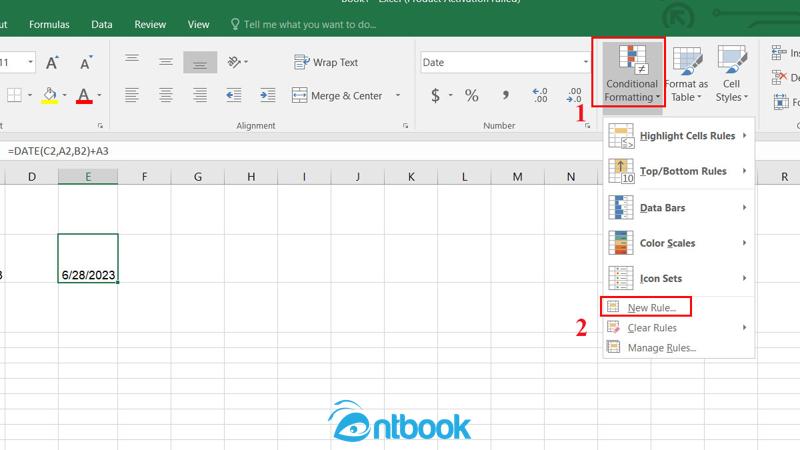Screen dimensions: 800x450
Task: Expand the dollar format dropdown arrow
Action: click(x=451, y=95)
